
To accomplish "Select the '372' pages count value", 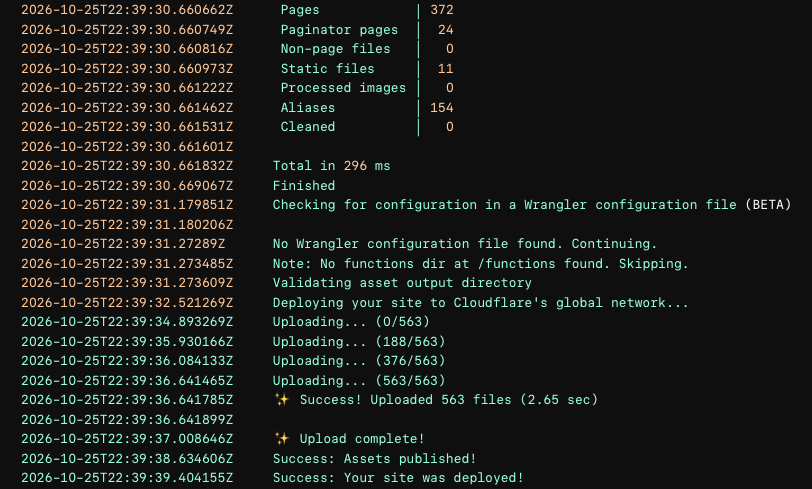I will [x=442, y=10].
